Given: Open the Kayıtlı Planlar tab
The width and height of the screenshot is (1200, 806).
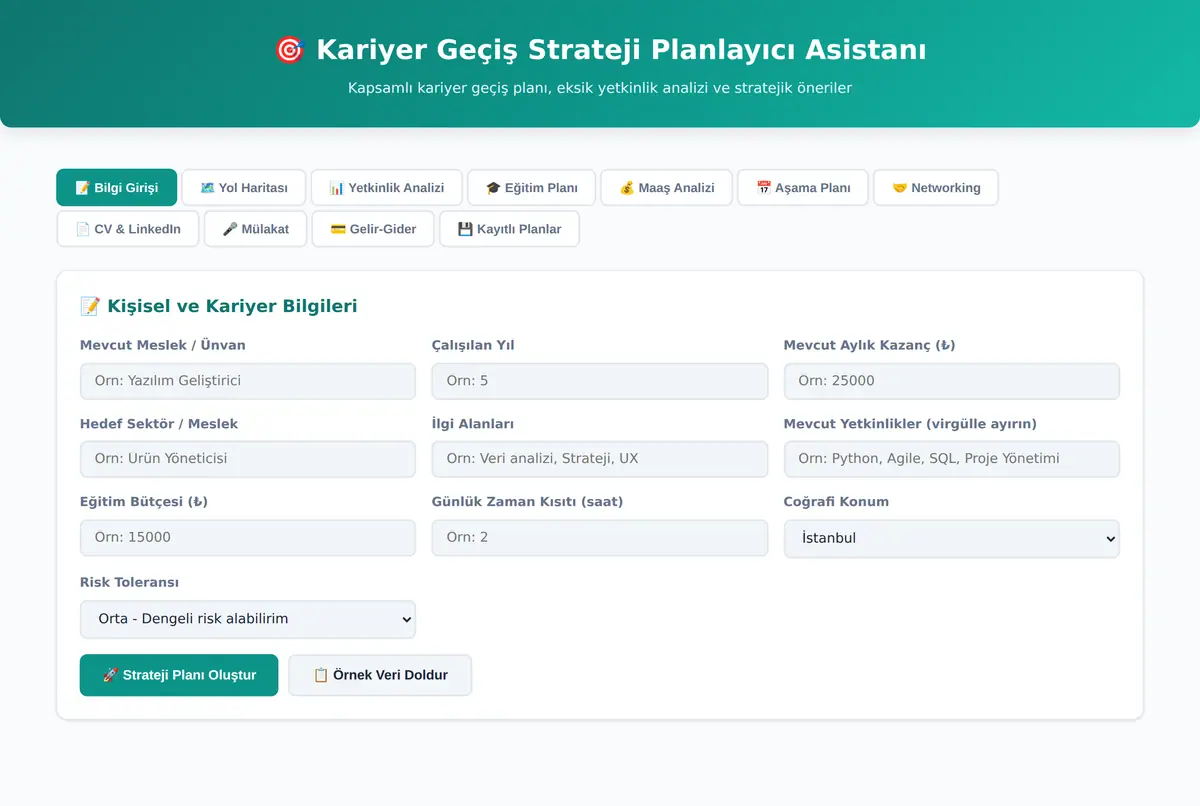Looking at the screenshot, I should tap(509, 229).
